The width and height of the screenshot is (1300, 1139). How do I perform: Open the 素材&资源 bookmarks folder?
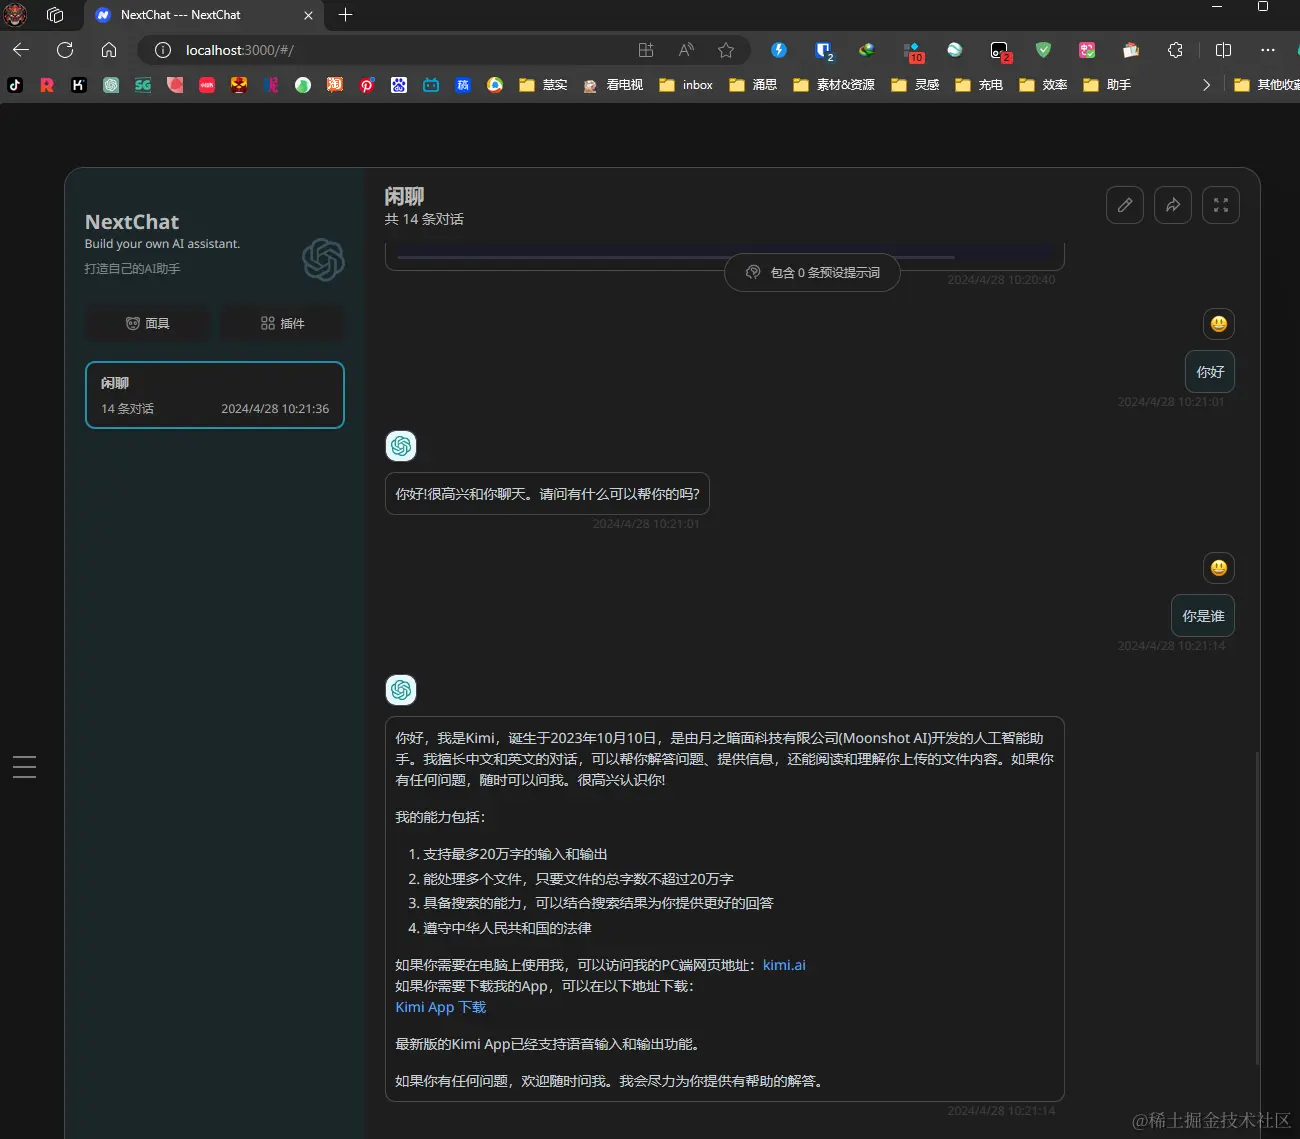[x=833, y=85]
